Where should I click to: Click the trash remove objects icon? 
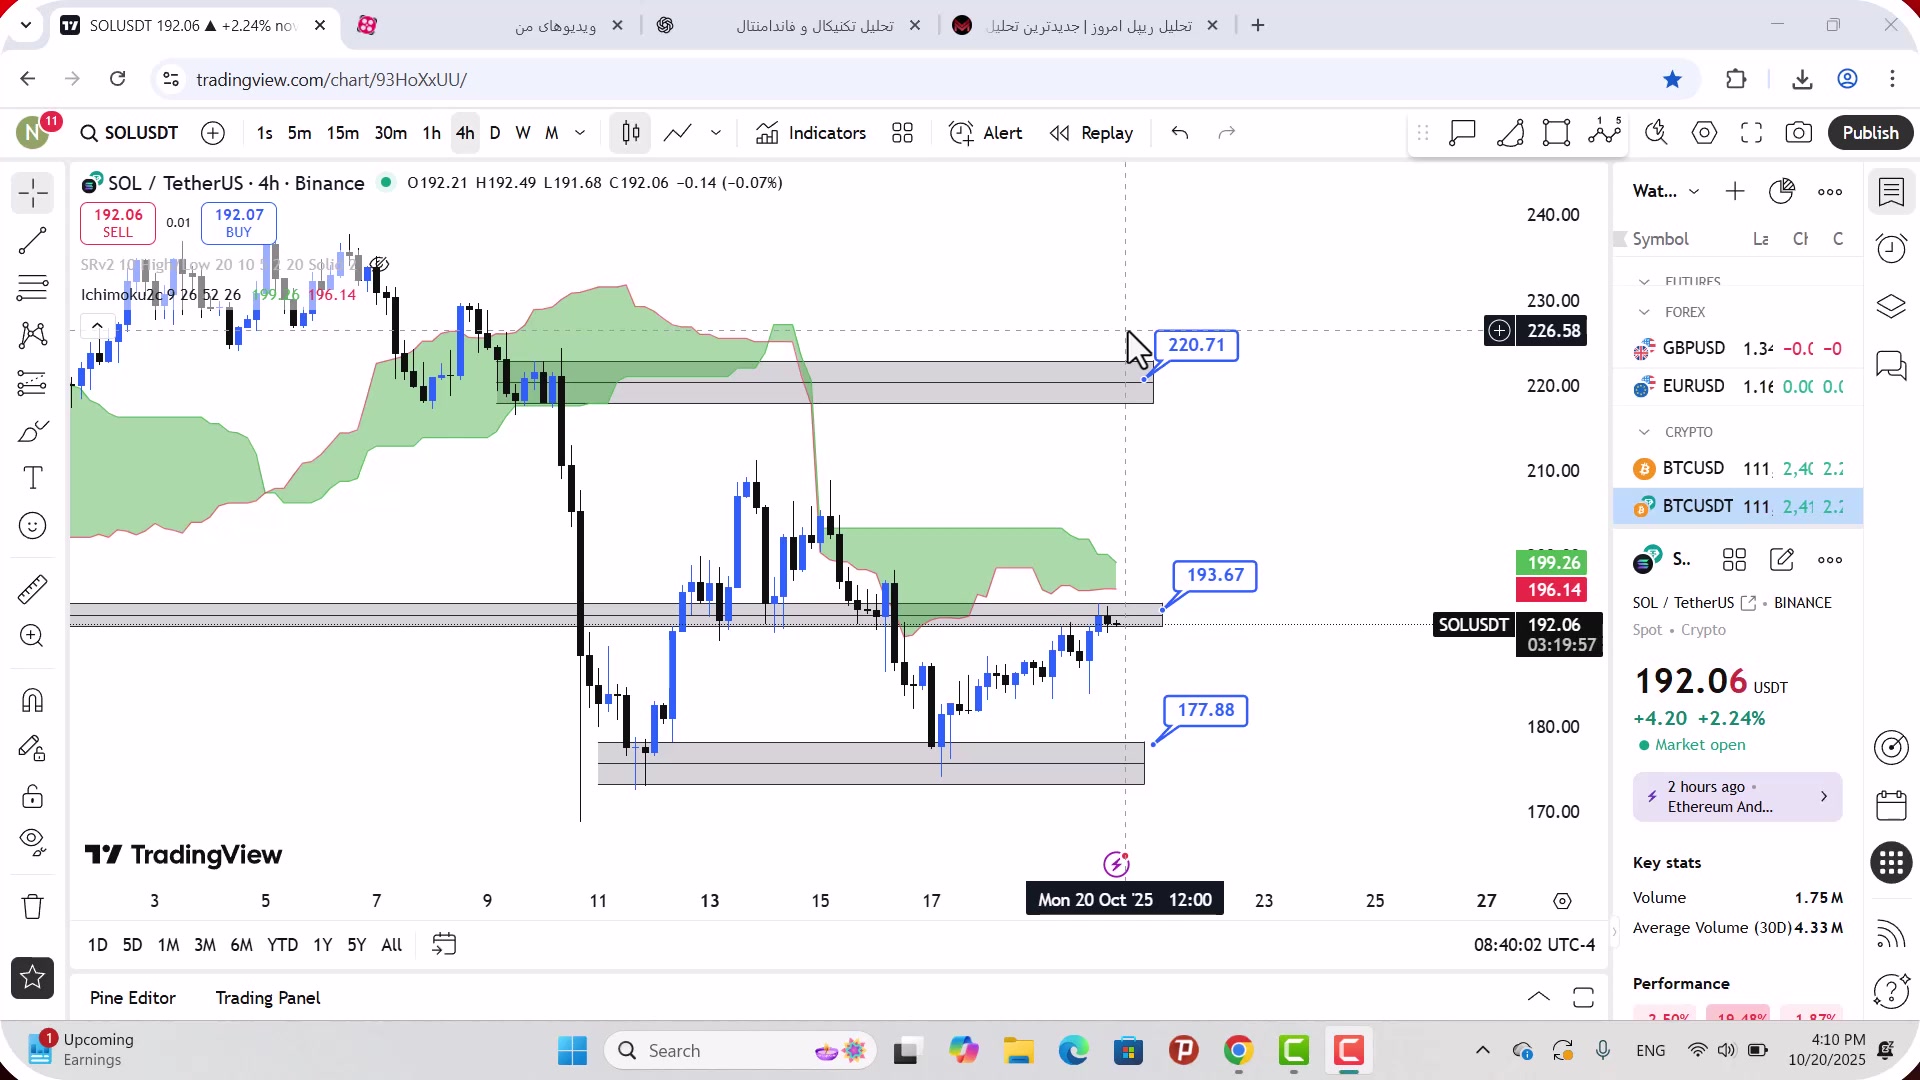click(x=32, y=906)
